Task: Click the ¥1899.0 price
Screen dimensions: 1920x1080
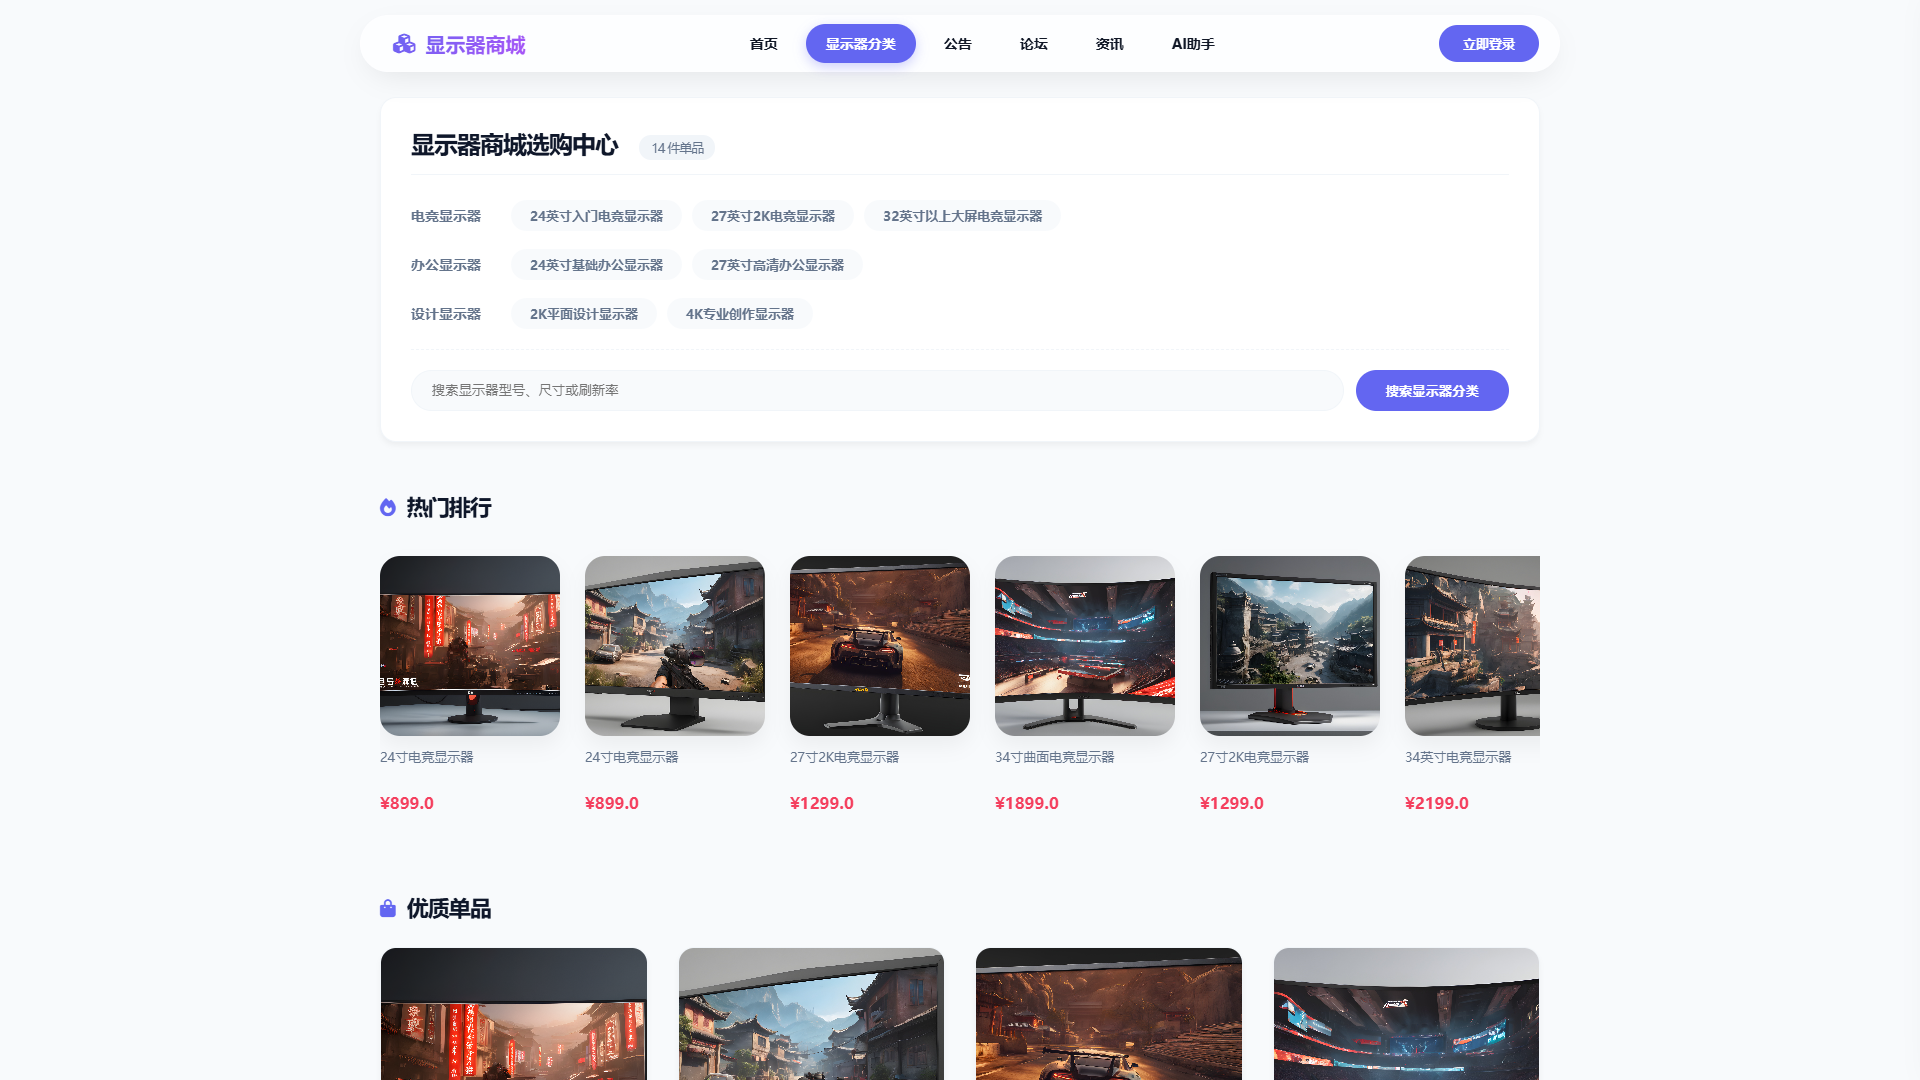Action: (1027, 803)
